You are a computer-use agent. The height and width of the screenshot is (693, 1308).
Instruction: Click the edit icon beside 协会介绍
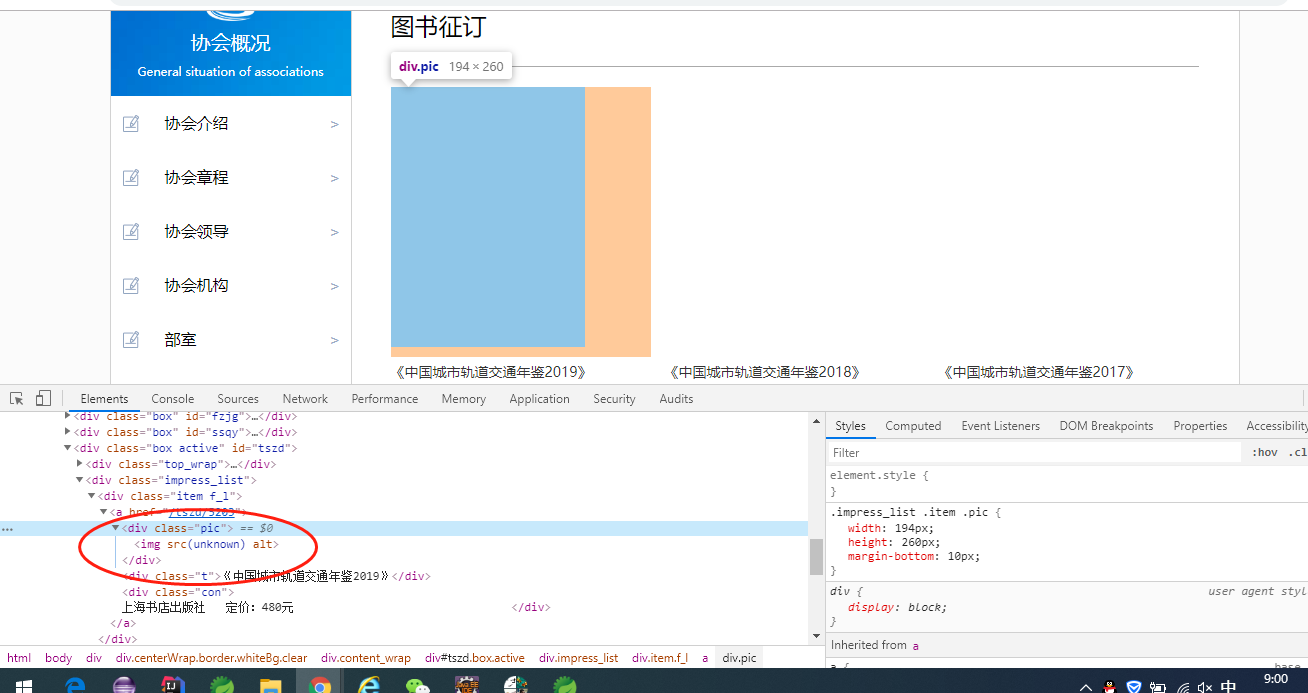[x=131, y=124]
